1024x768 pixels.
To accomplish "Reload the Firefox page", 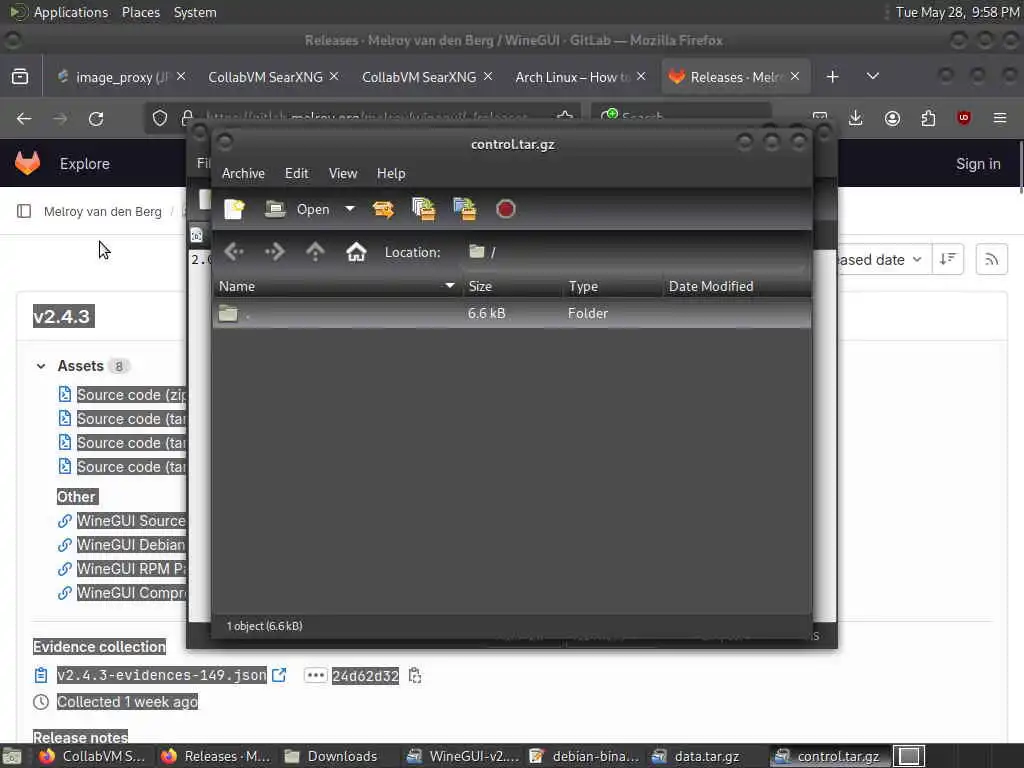I will (96, 118).
